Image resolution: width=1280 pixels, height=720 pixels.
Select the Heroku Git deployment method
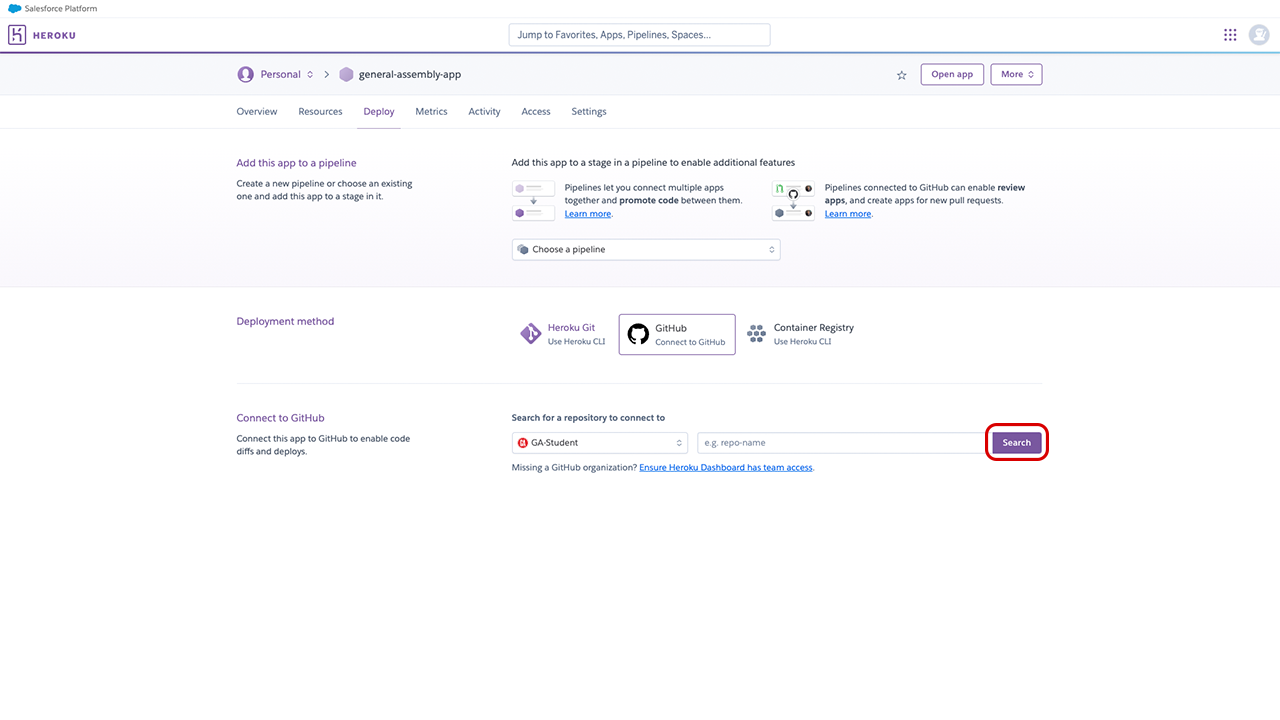tap(563, 334)
